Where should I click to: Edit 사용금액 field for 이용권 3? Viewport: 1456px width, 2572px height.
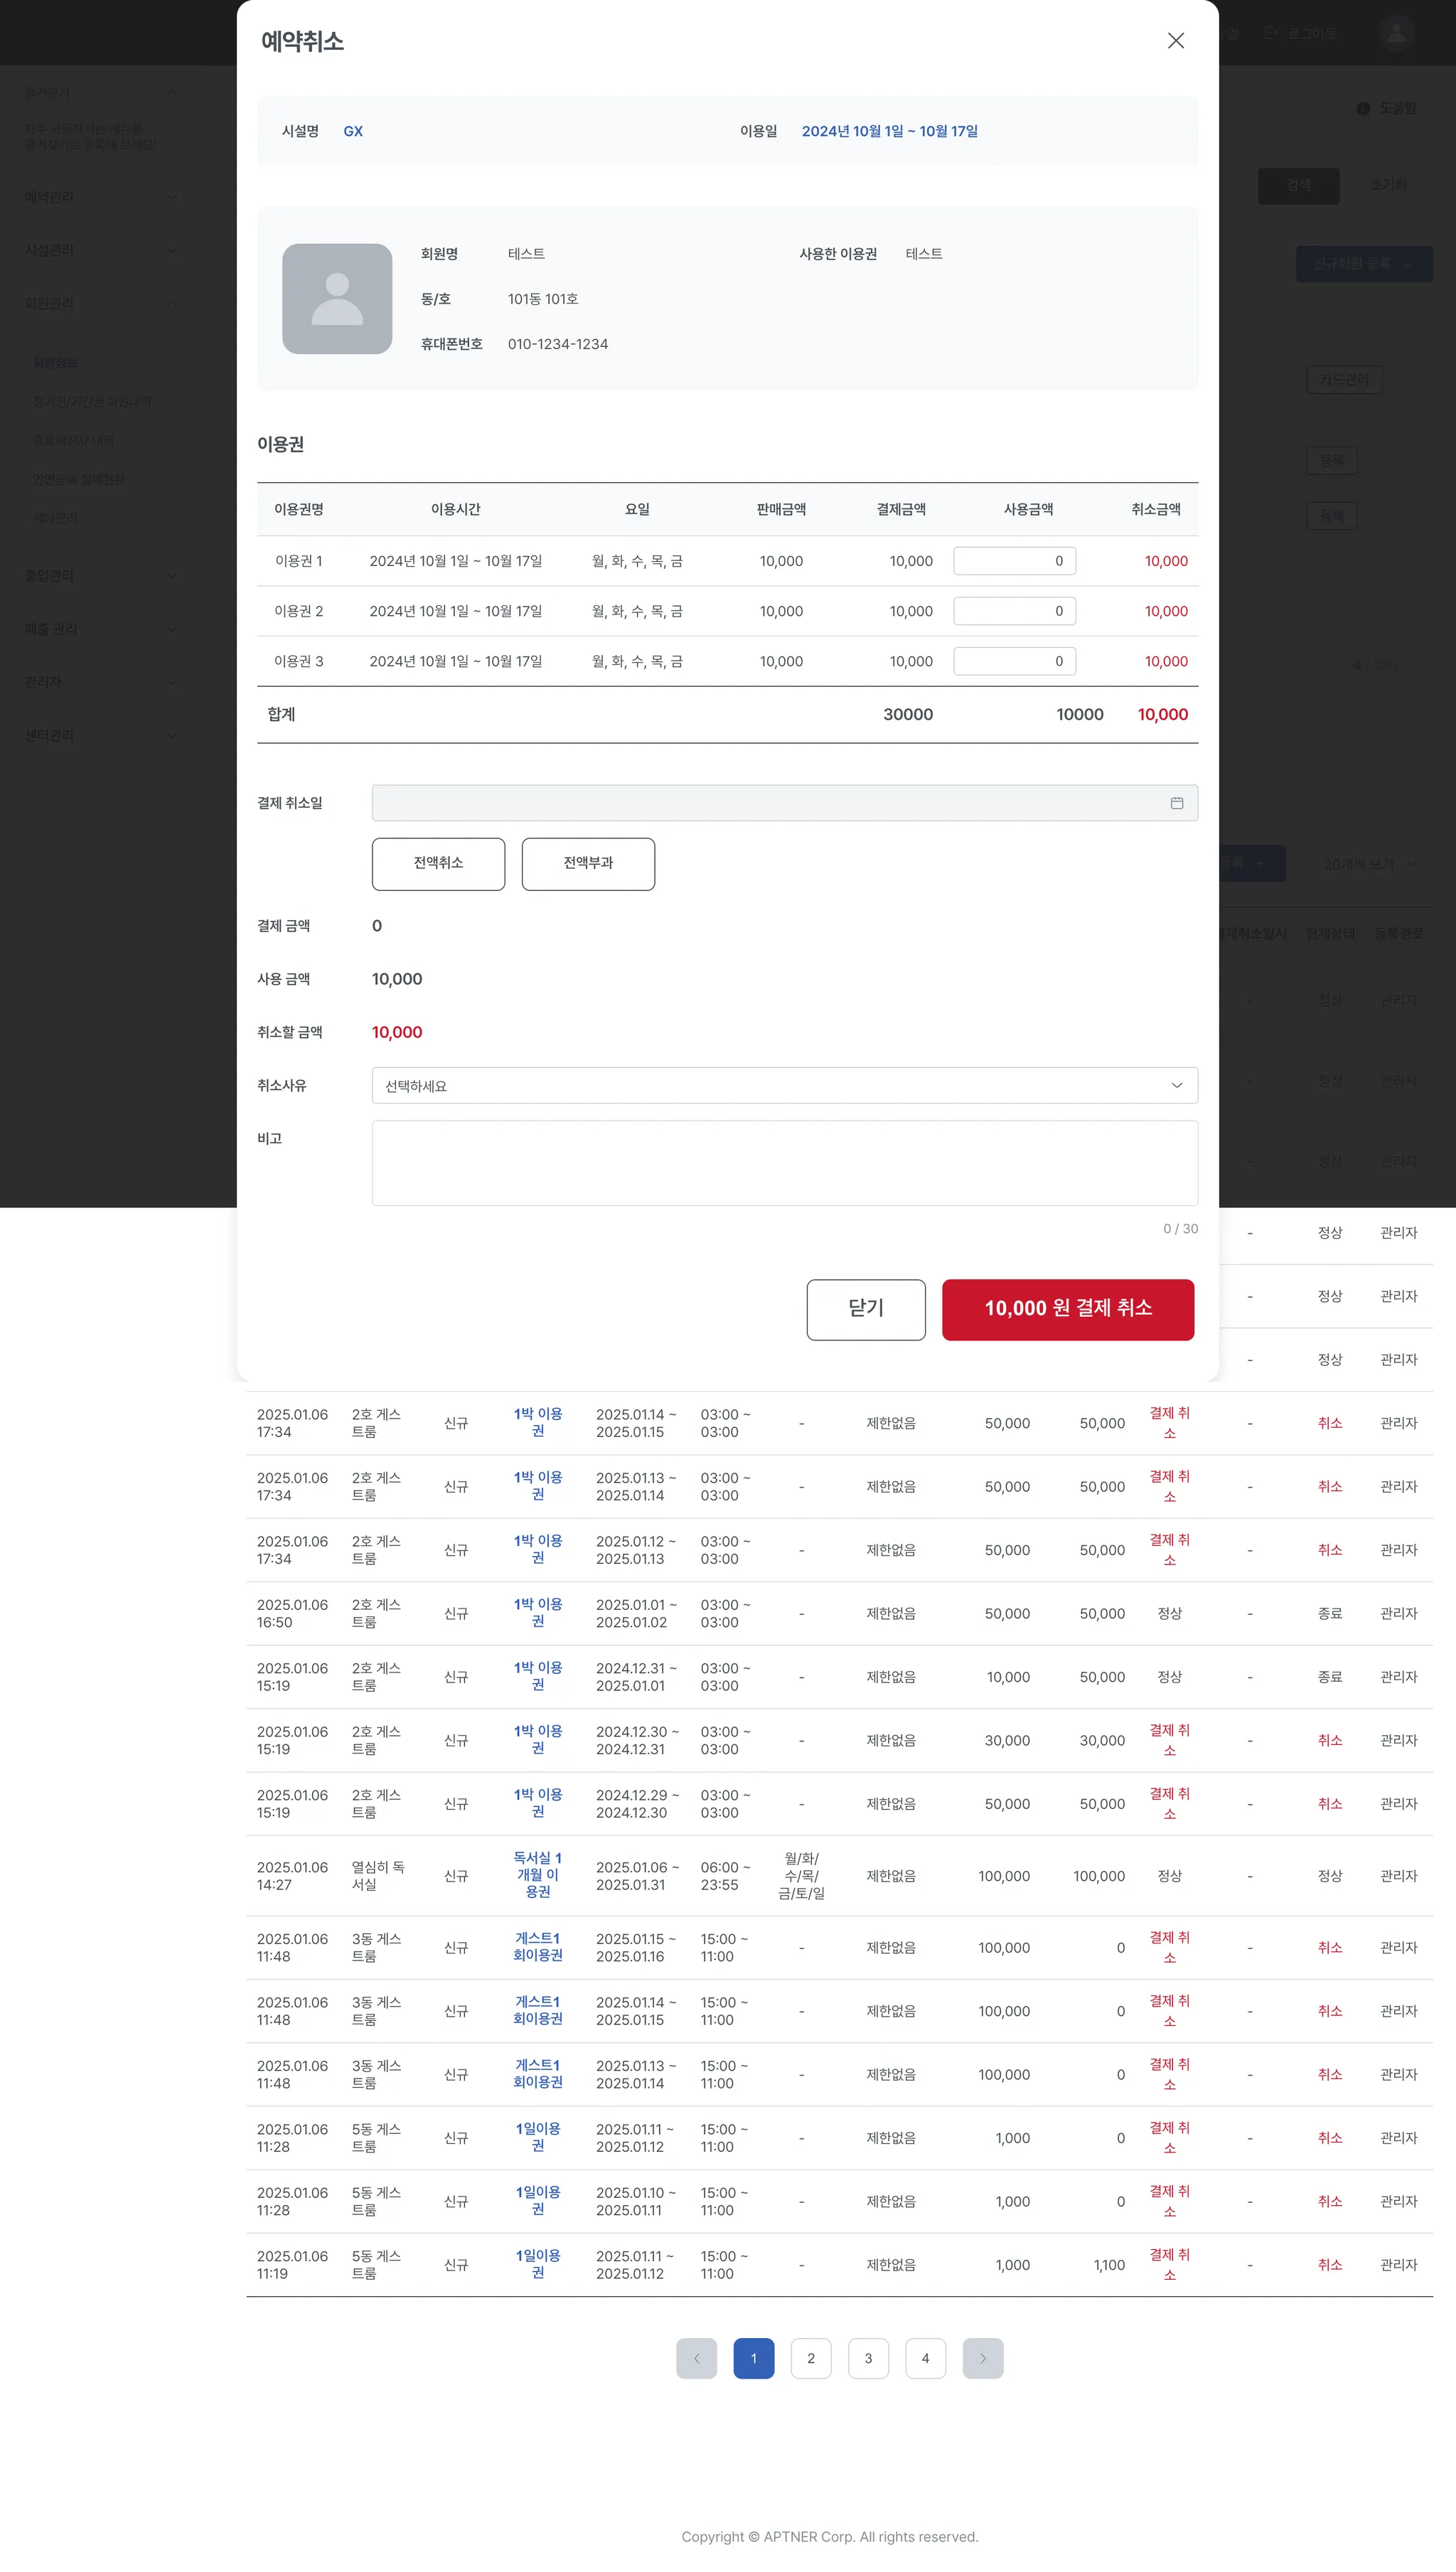(1014, 661)
